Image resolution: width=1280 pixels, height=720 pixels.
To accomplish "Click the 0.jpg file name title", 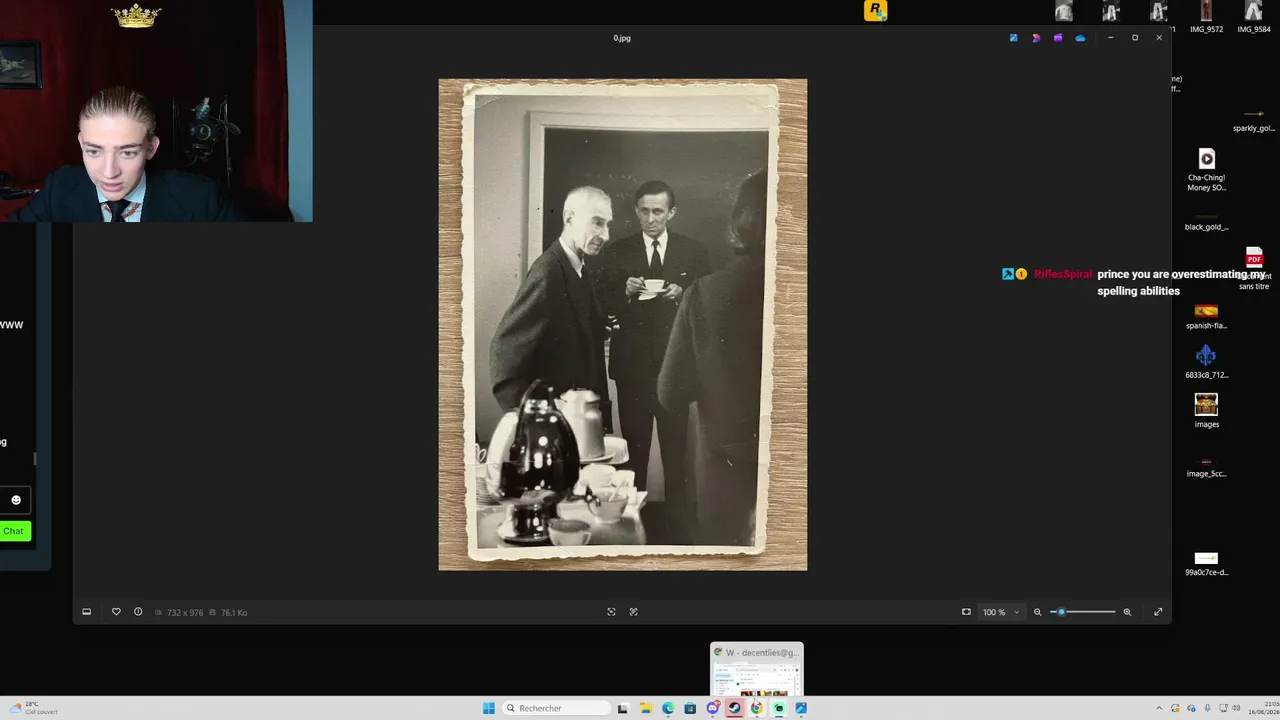I will tap(622, 38).
